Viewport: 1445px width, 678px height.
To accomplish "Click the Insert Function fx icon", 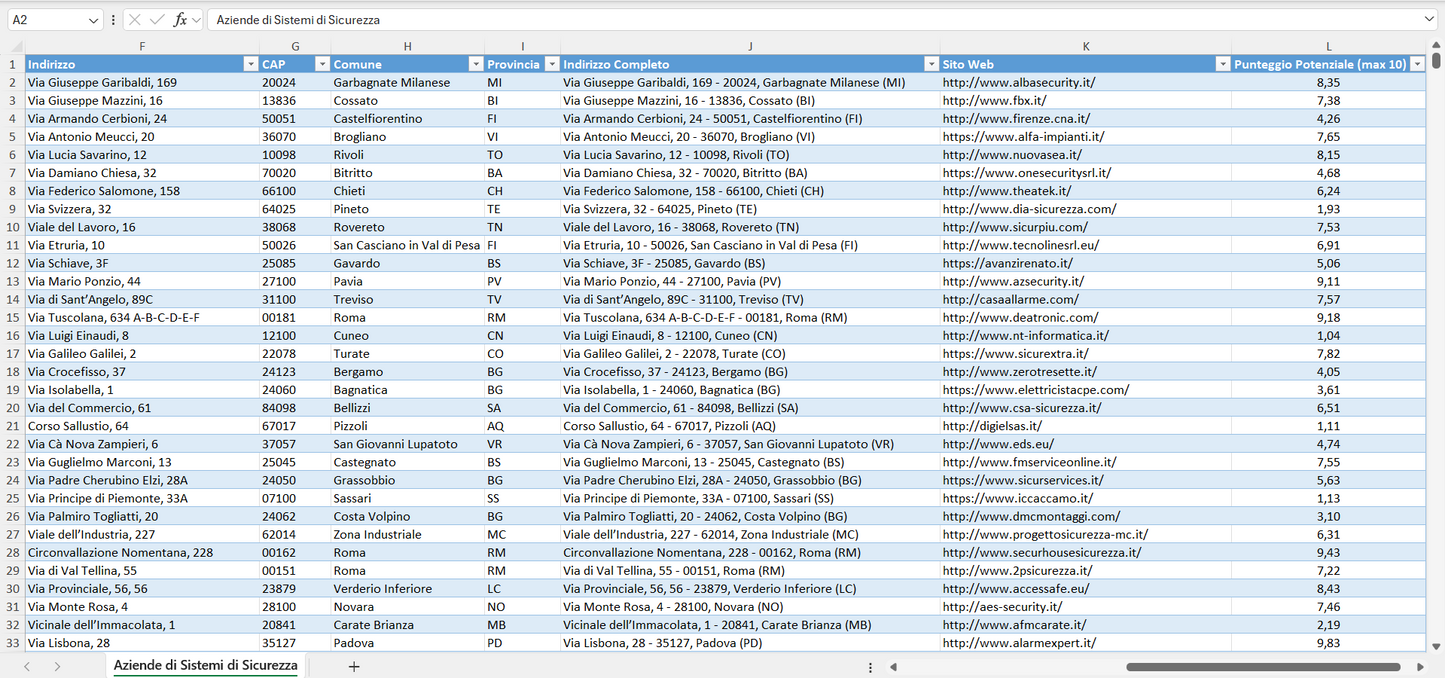I will (180, 20).
